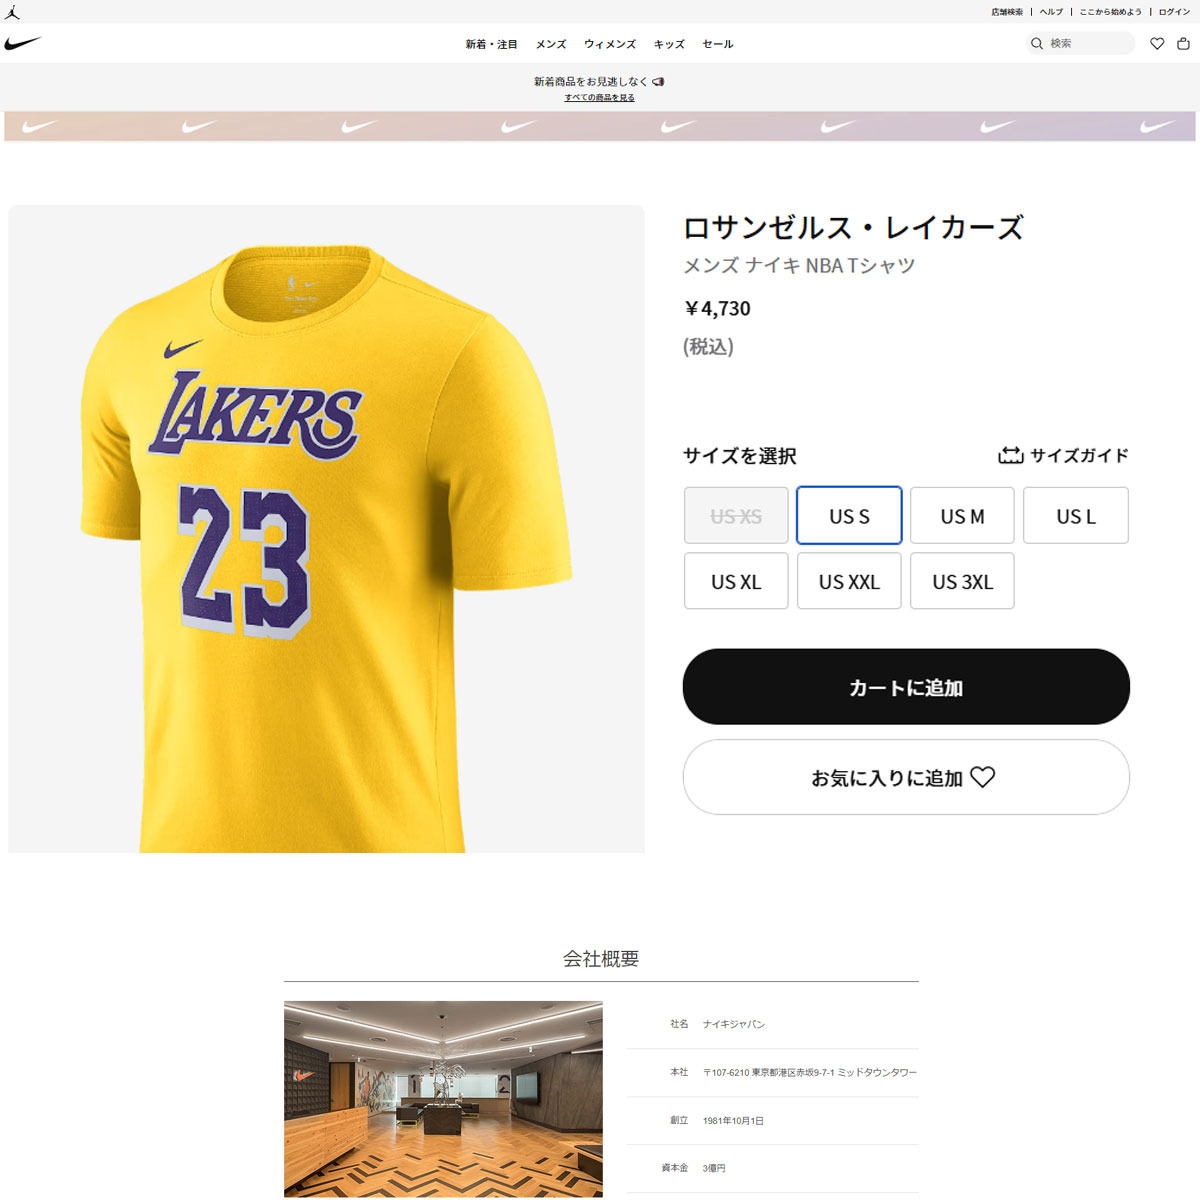Click the 1981年10月1日 founding date
This screenshot has width=1200, height=1200.
pyautogui.click(x=733, y=1121)
